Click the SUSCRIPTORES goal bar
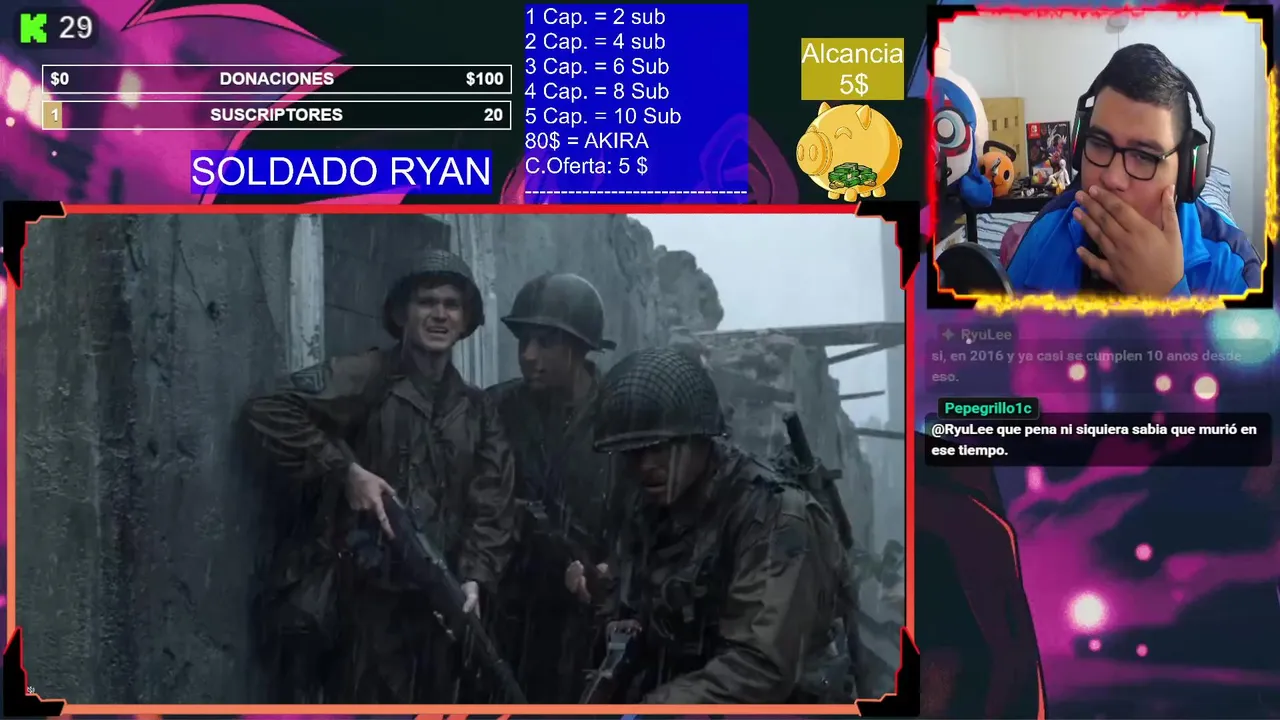Image resolution: width=1280 pixels, height=720 pixels. pyautogui.click(x=277, y=115)
